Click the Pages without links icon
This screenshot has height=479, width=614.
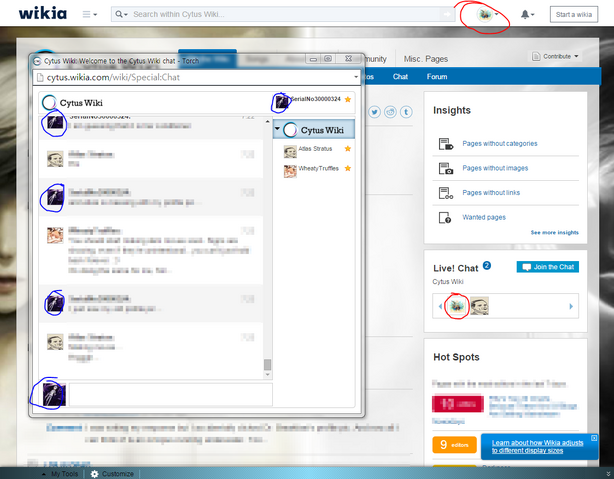[446, 193]
